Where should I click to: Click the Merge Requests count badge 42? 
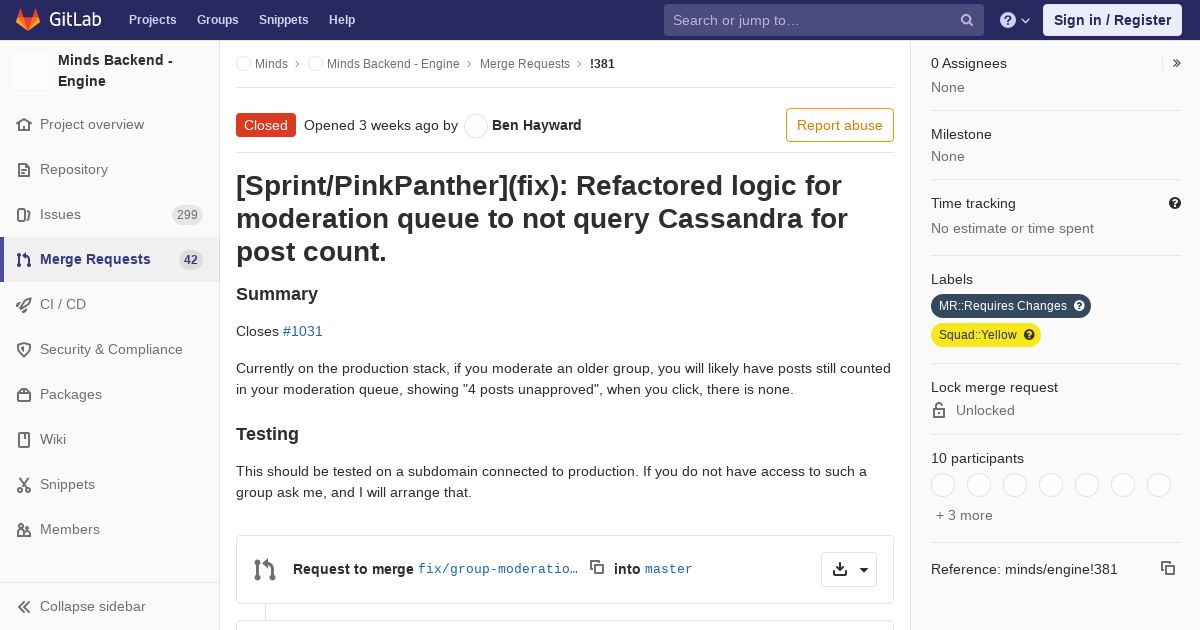(191, 260)
